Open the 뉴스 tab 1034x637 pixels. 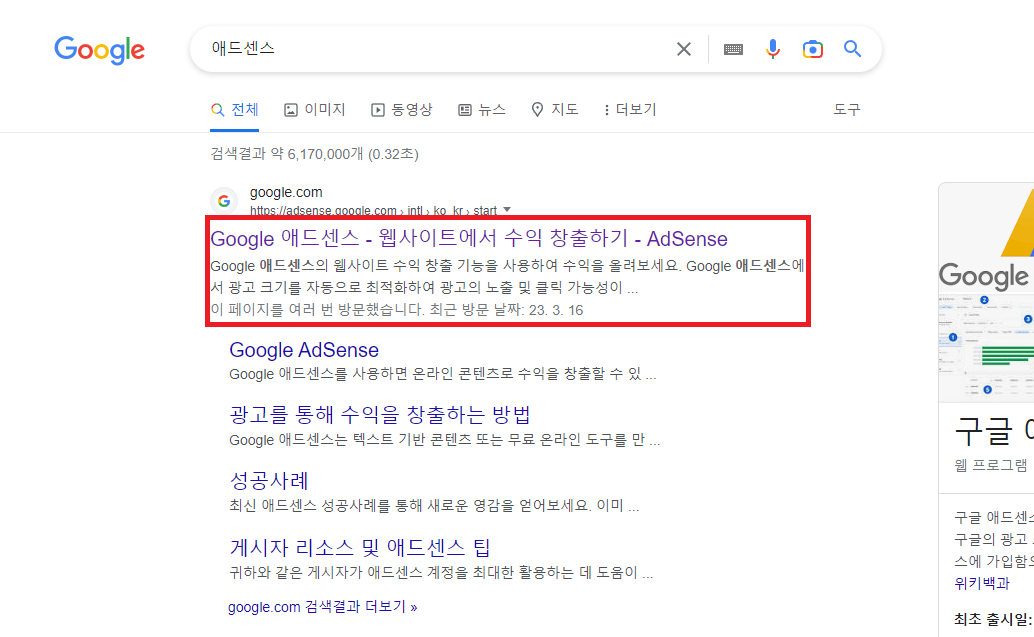[x=482, y=109]
